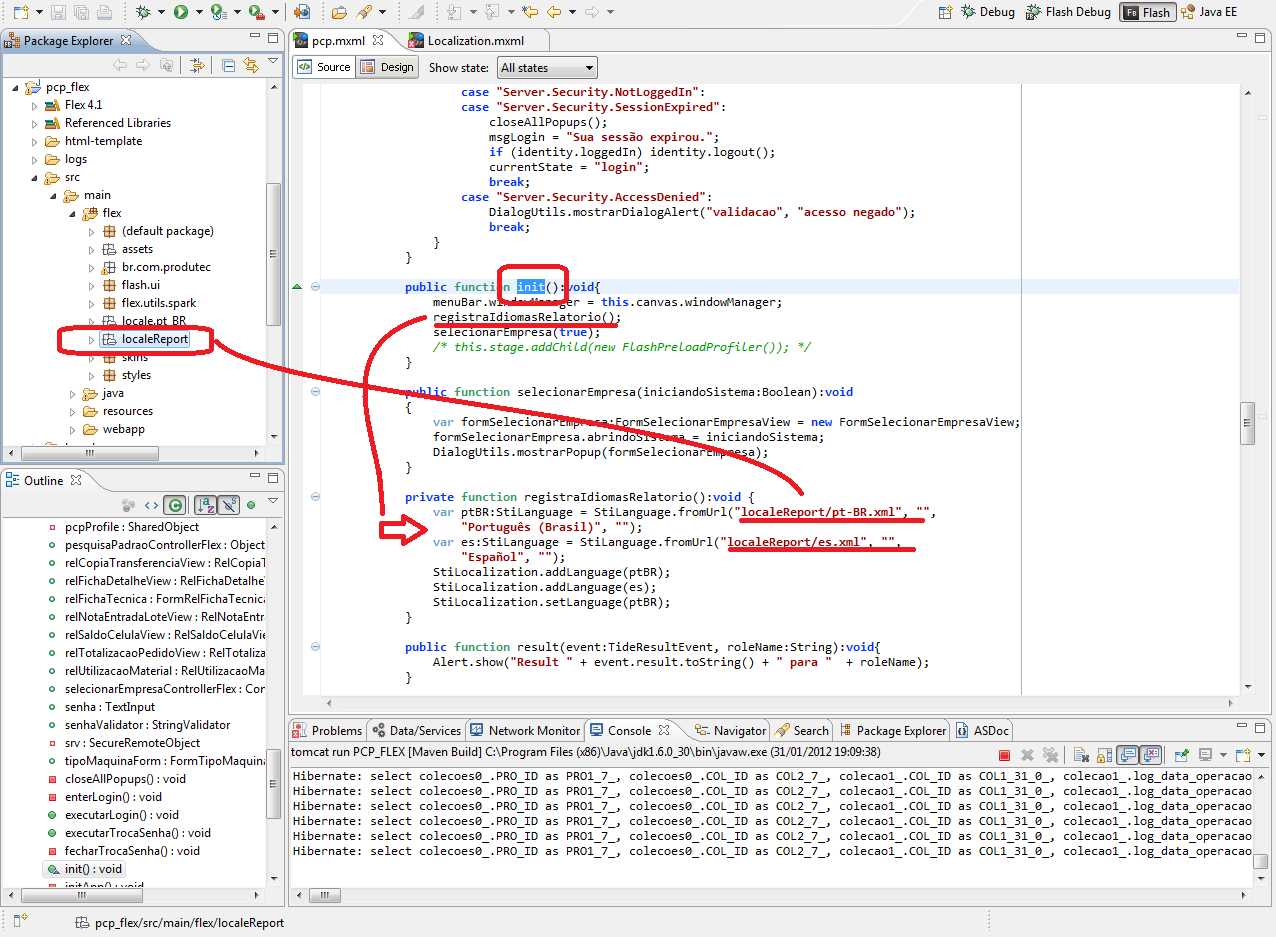Click green dot icon in Outline toolbar
The image size is (1276, 937).
tap(251, 506)
